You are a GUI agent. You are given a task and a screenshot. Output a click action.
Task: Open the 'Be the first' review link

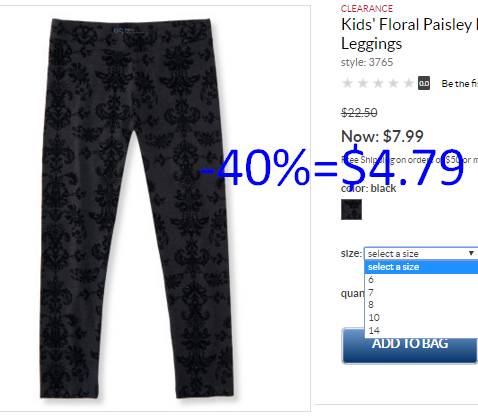[x=460, y=84]
